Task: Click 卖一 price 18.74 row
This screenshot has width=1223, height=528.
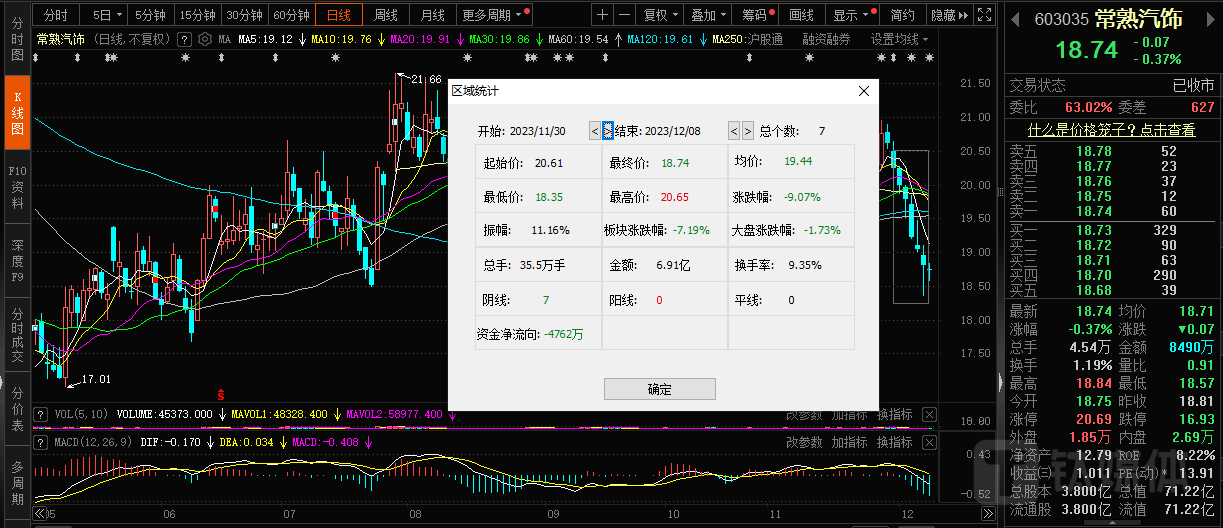Action: (1112, 211)
